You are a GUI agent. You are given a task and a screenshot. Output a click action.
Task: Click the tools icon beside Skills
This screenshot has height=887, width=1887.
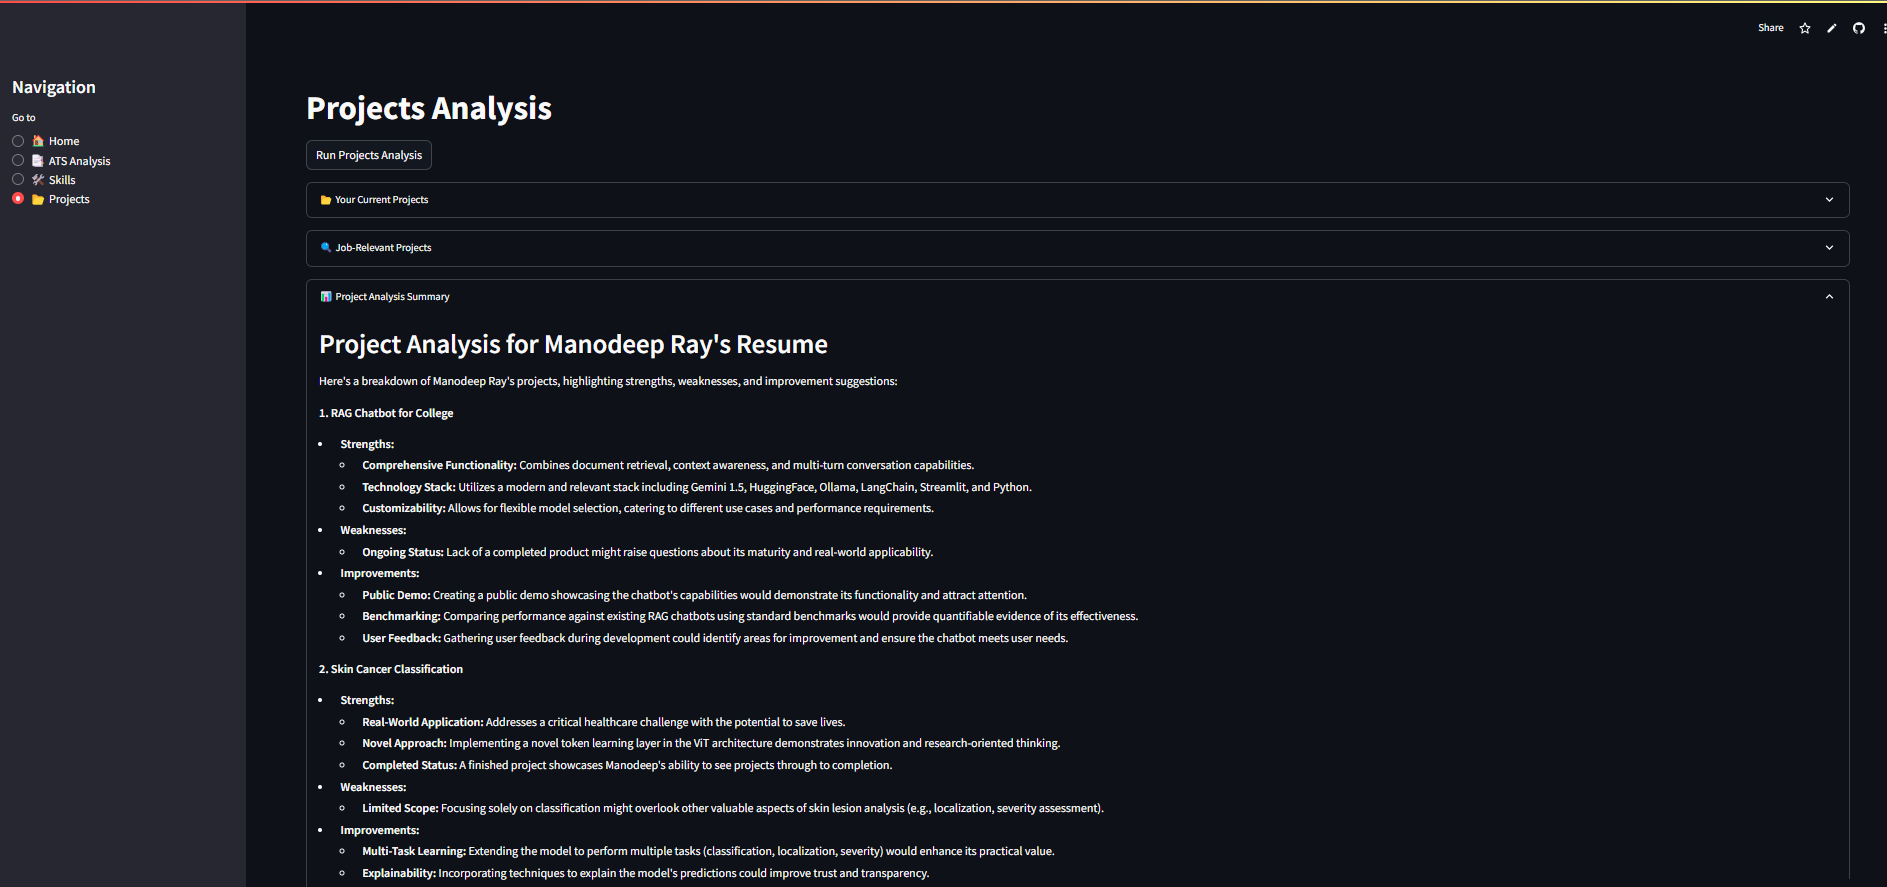[38, 180]
